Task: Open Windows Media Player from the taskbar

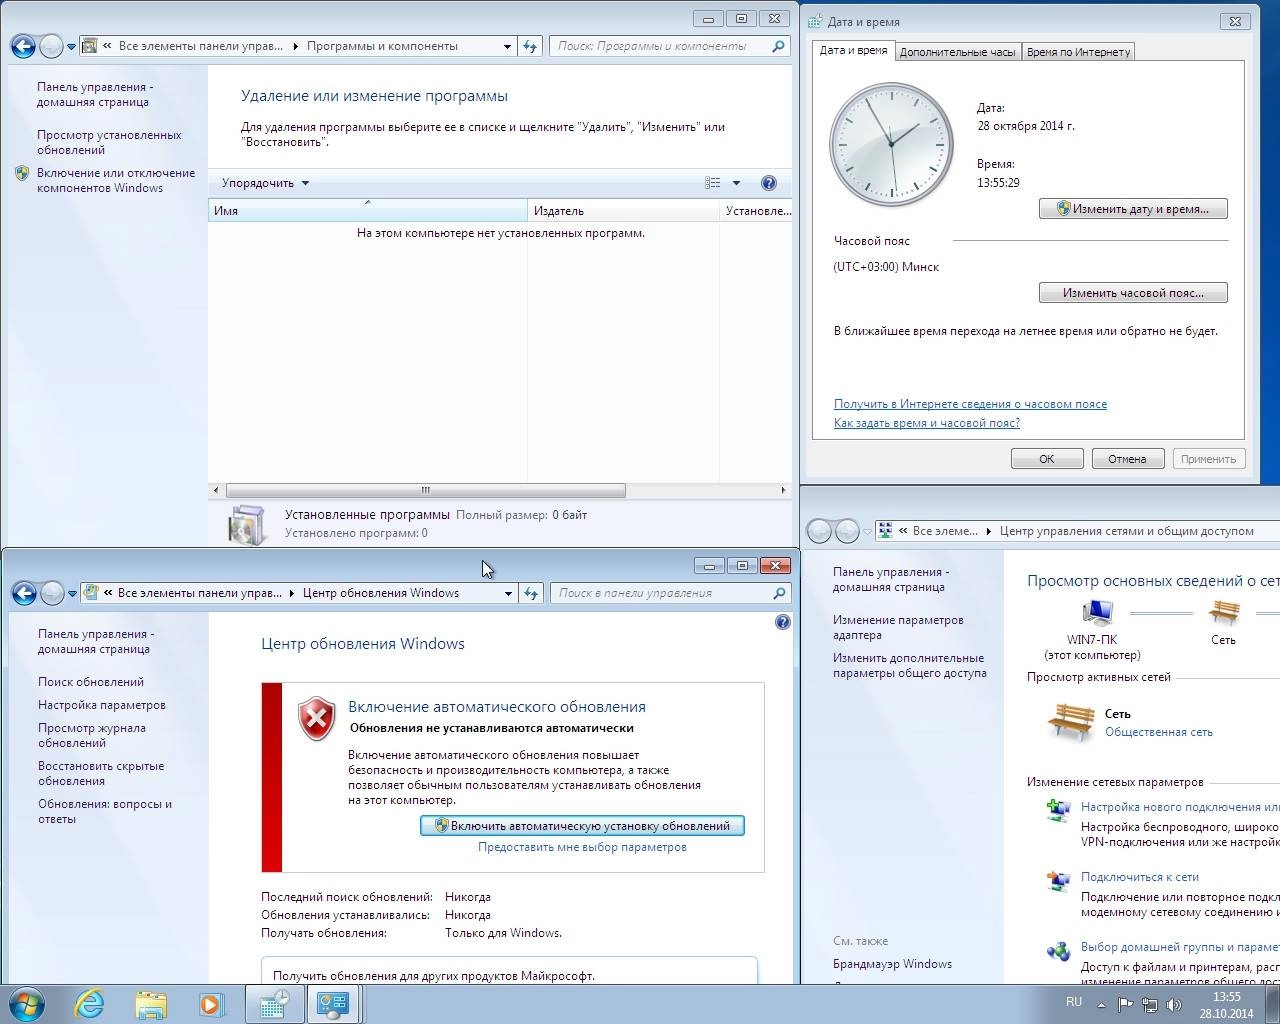Action: pos(211,1004)
